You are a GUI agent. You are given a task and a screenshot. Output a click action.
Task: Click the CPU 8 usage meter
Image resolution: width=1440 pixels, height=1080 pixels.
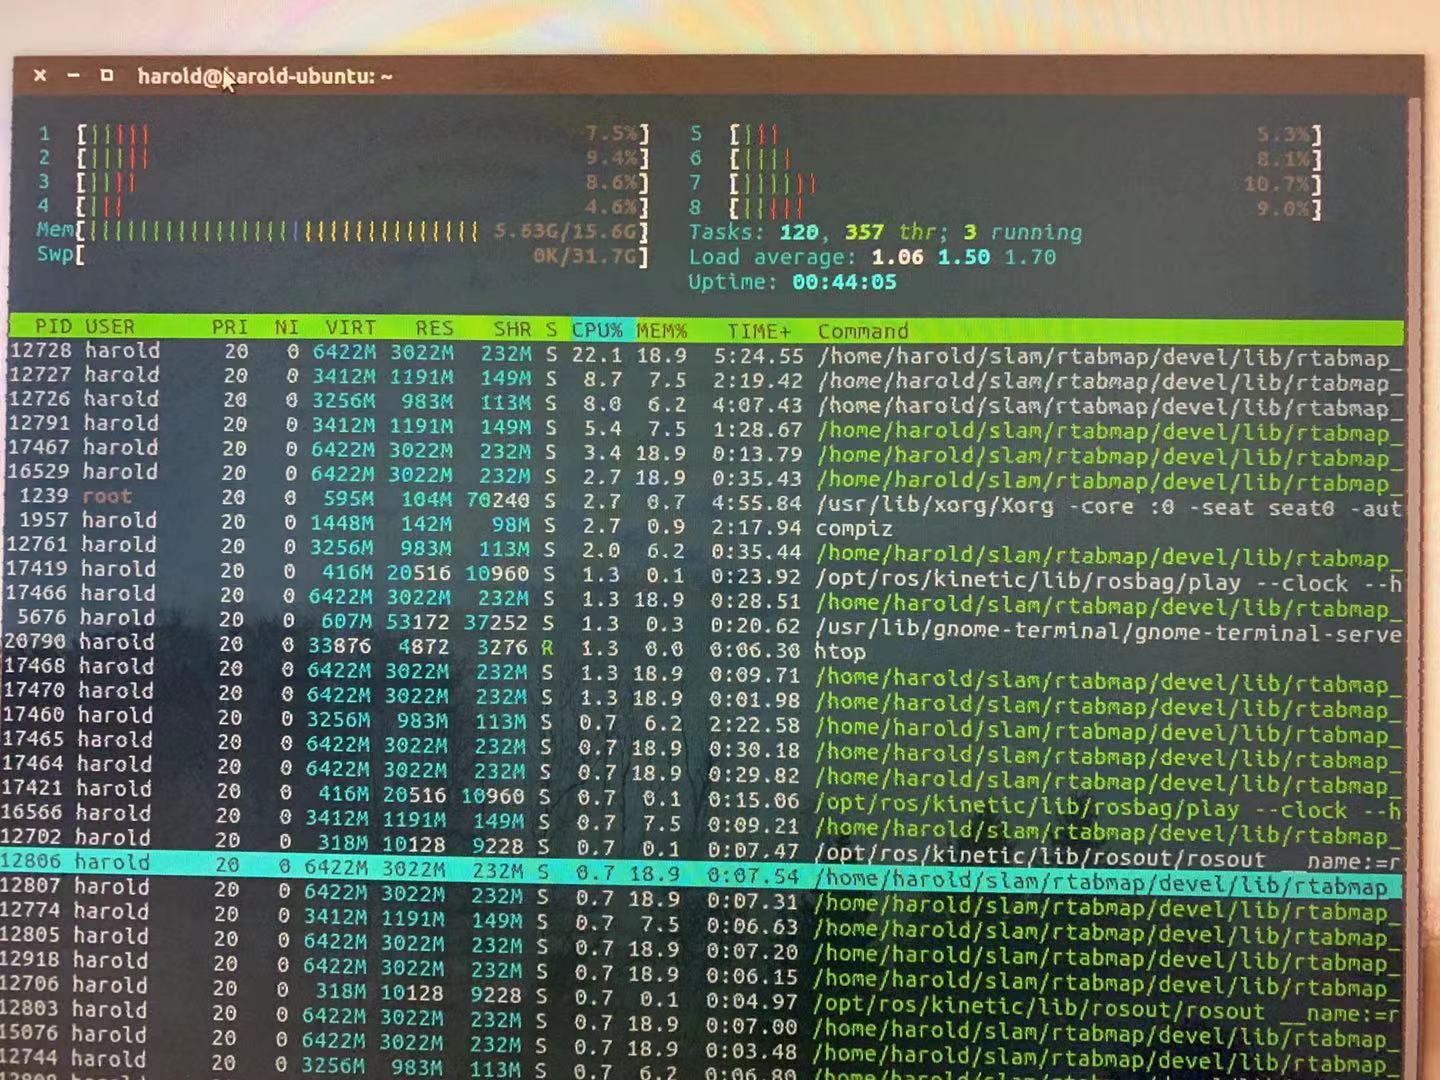pyautogui.click(x=1006, y=209)
